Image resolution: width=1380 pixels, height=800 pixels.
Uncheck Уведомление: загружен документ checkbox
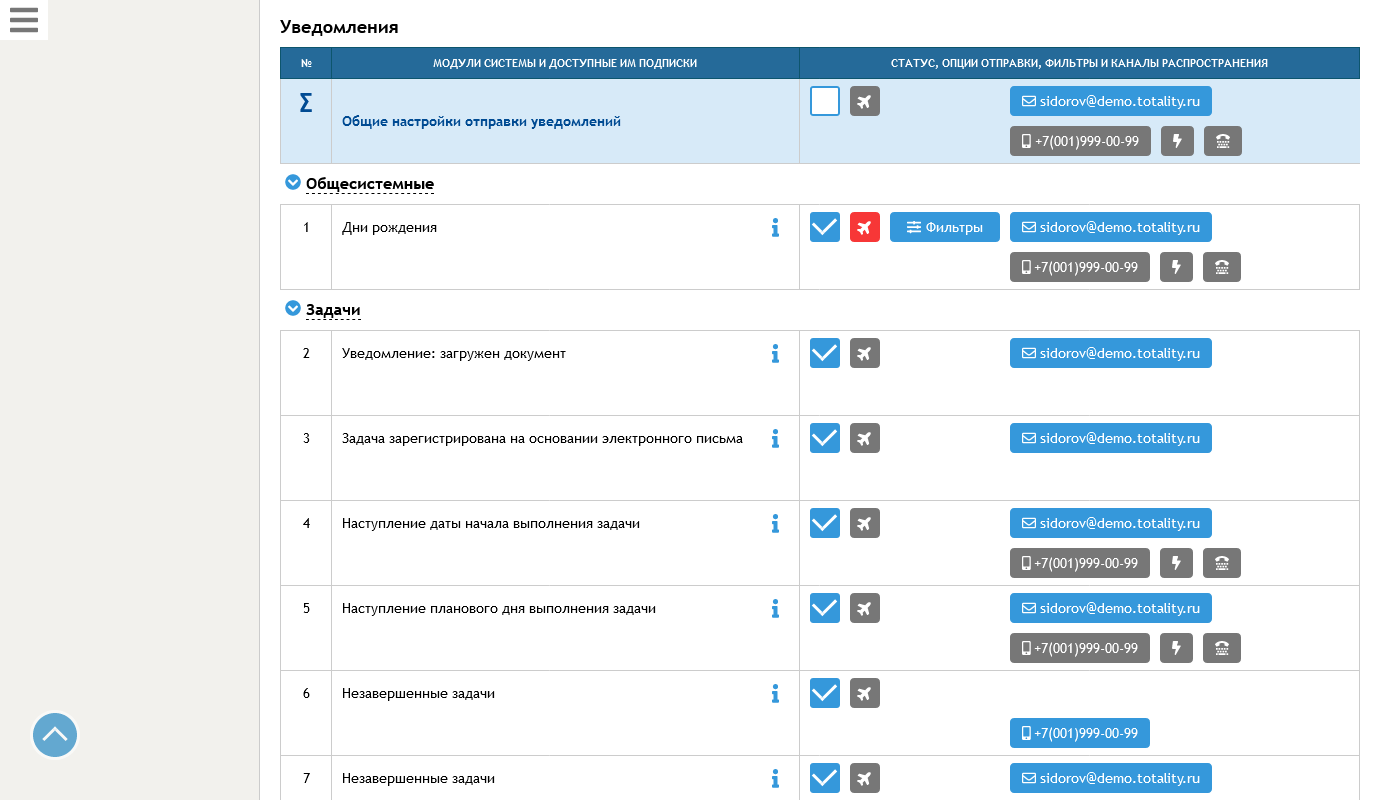(825, 353)
